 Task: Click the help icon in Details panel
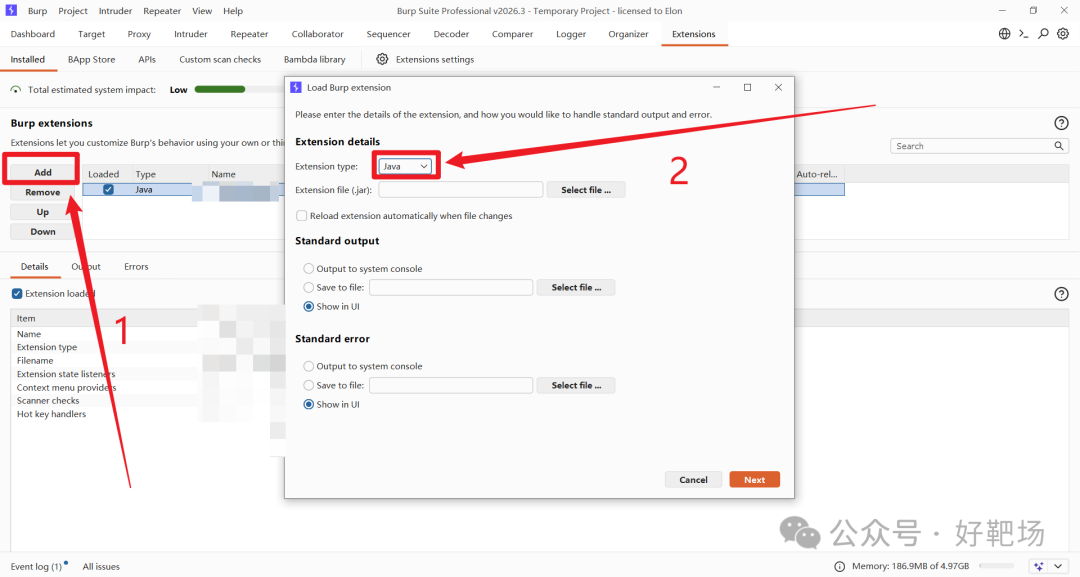click(x=1061, y=294)
